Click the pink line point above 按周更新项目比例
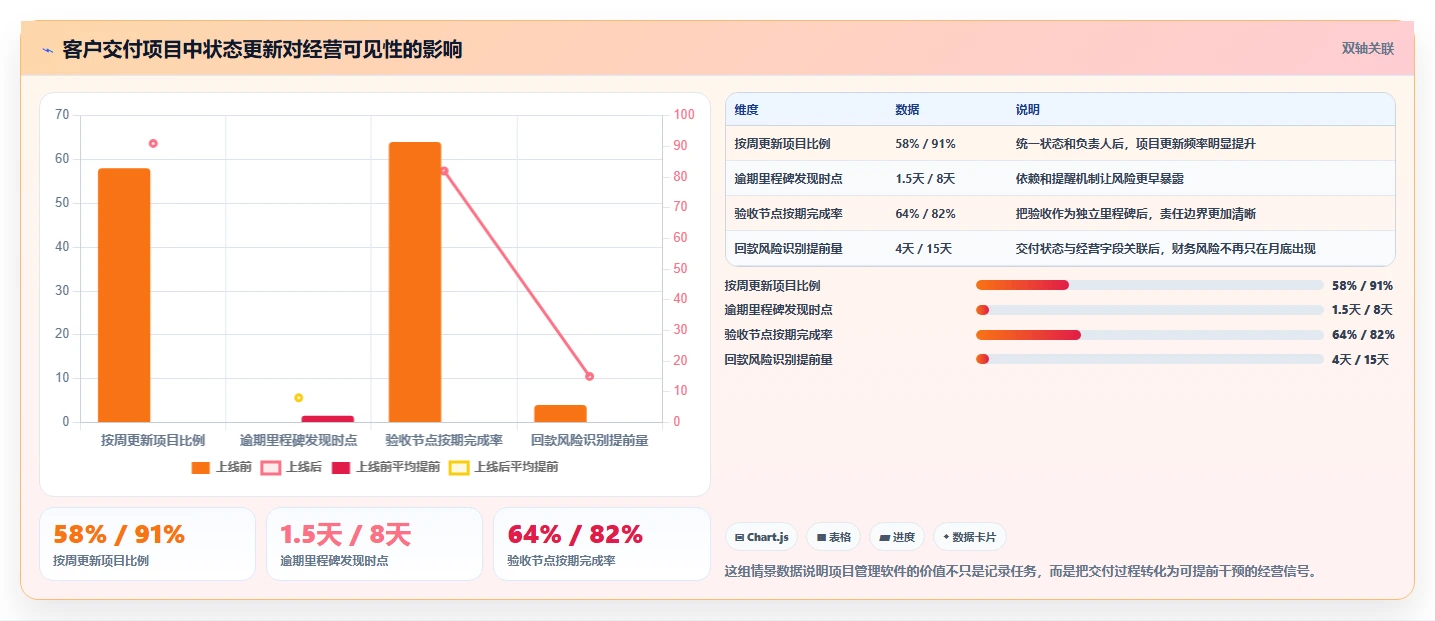This screenshot has height=621, width=1435. tap(153, 143)
